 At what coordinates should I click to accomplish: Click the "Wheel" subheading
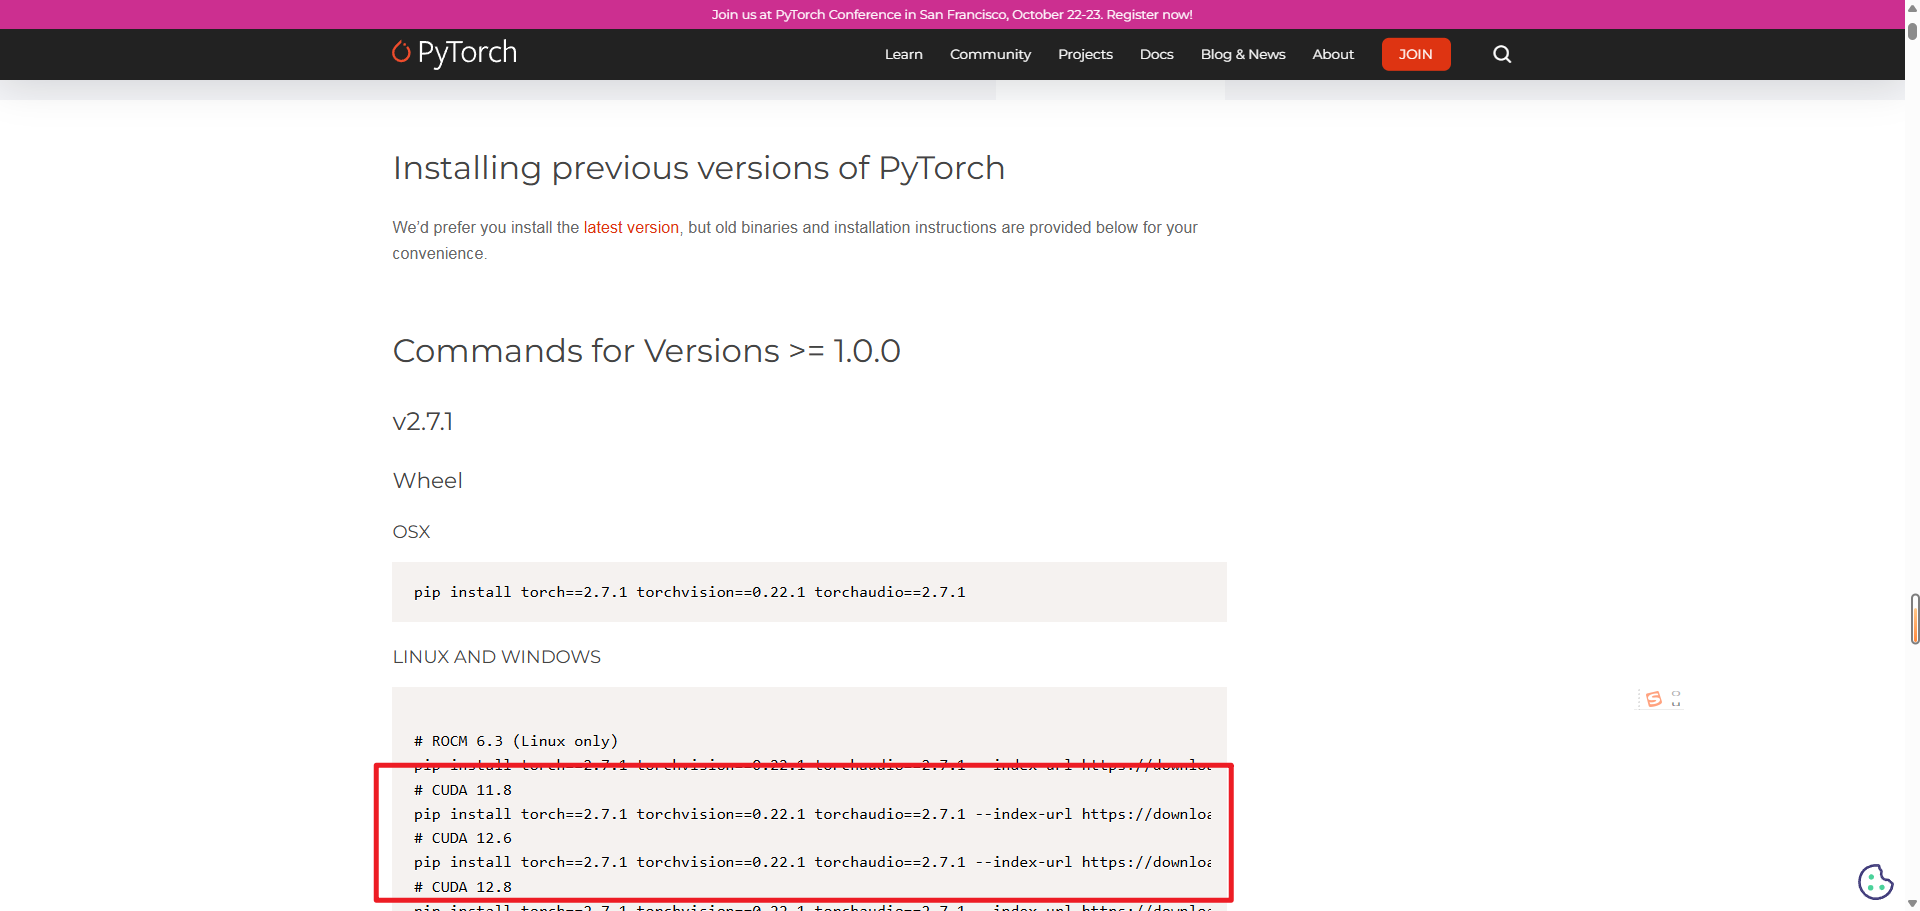[x=427, y=481]
